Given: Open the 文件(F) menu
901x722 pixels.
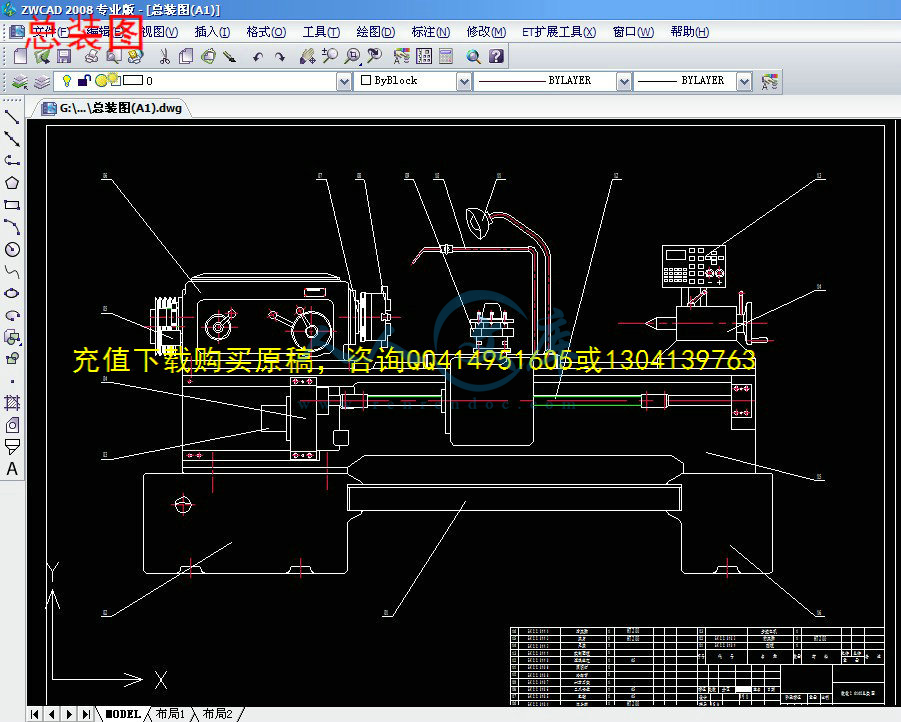Looking at the screenshot, I should point(51,32).
